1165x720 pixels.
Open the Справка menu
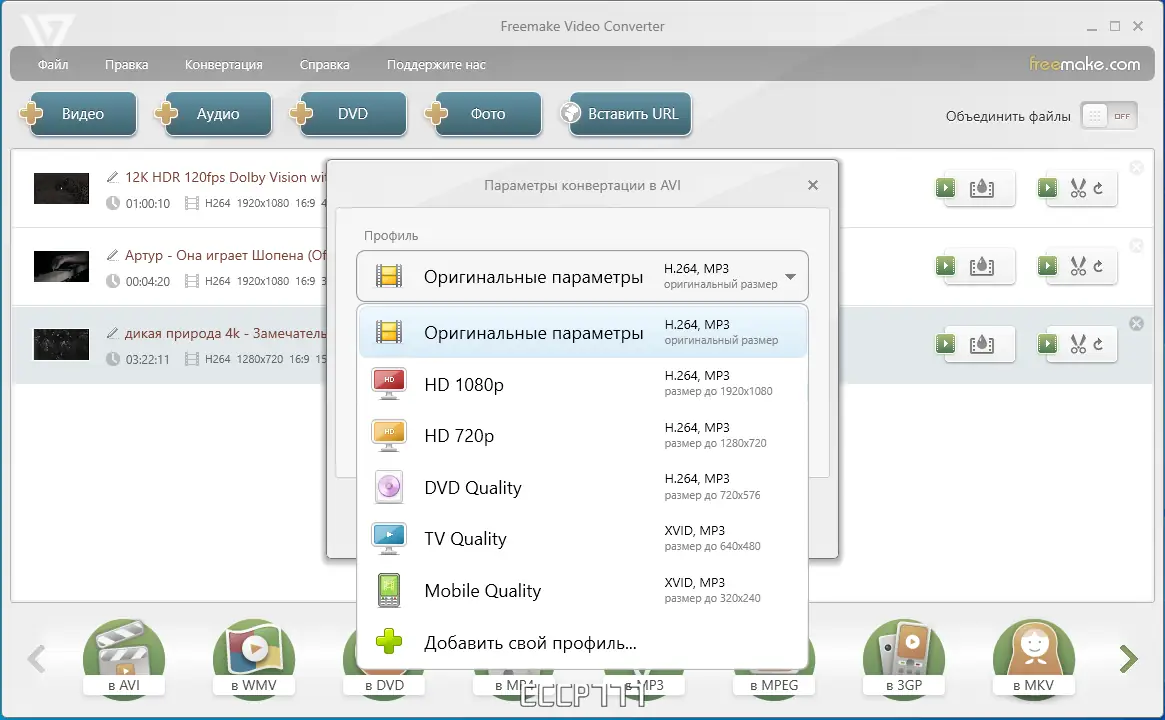pos(324,65)
